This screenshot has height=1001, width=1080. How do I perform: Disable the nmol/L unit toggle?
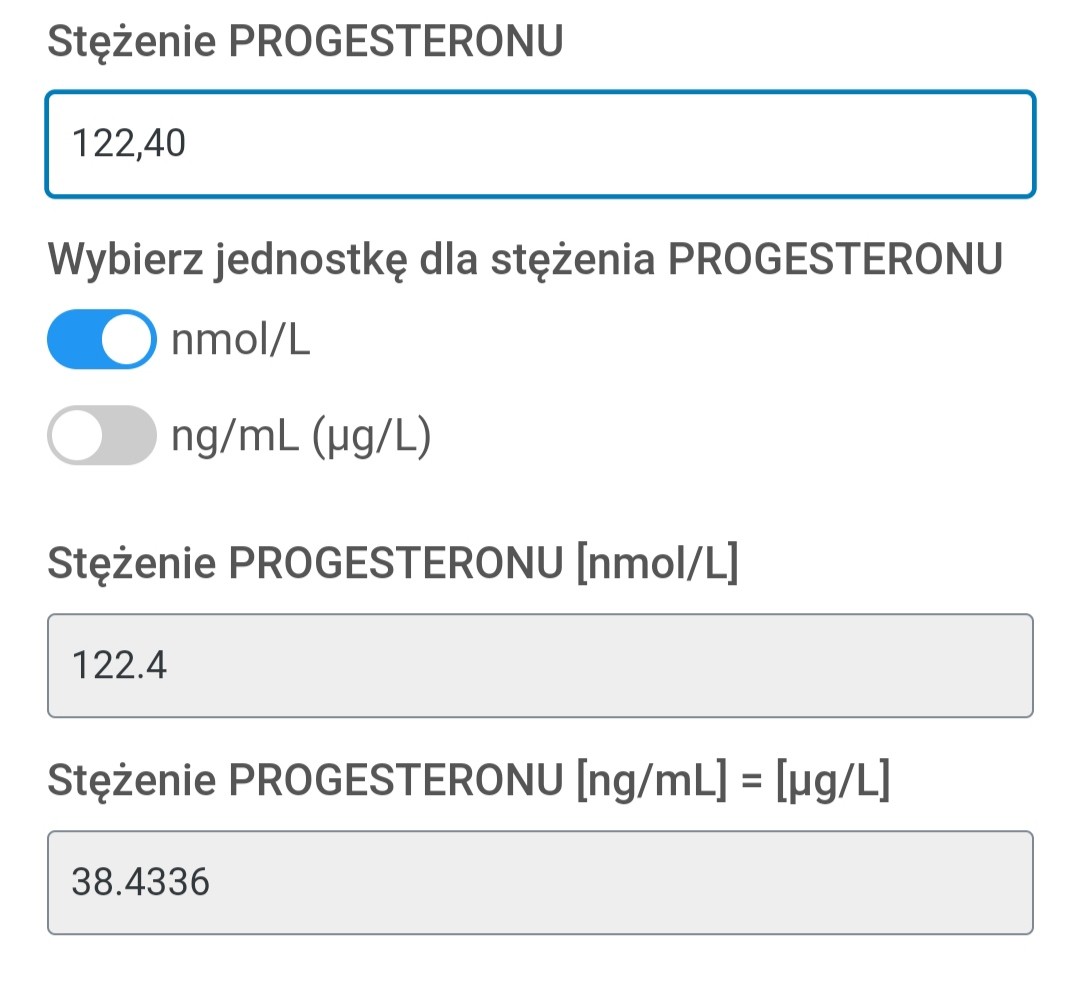tap(101, 340)
